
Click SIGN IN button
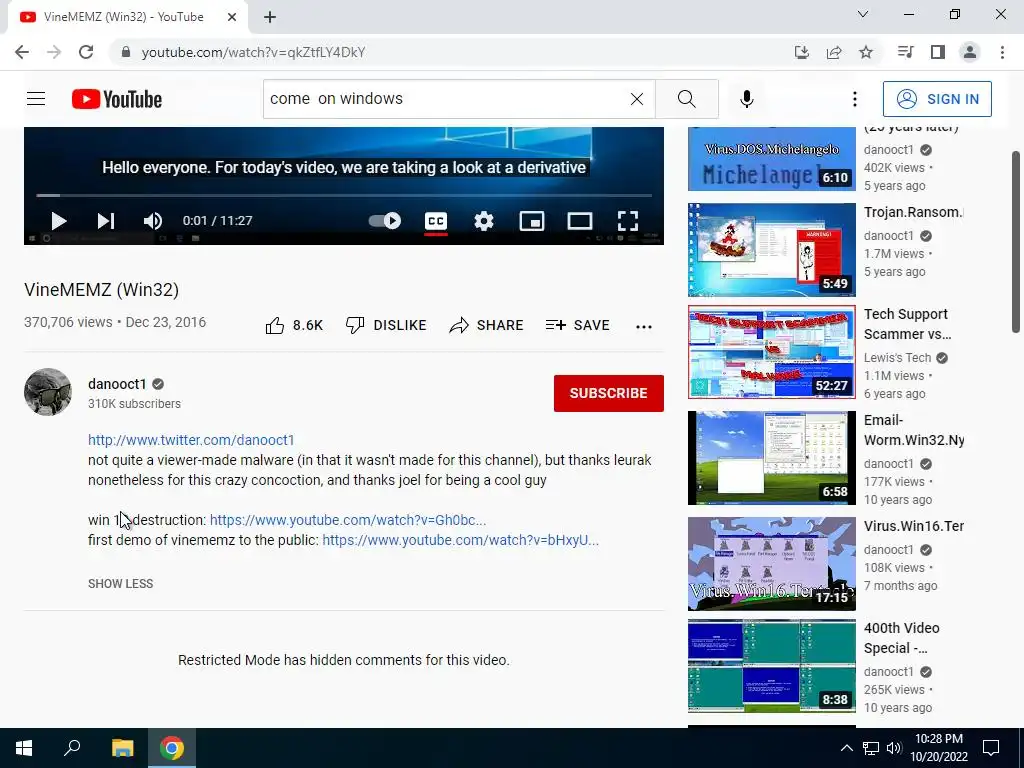(x=937, y=99)
